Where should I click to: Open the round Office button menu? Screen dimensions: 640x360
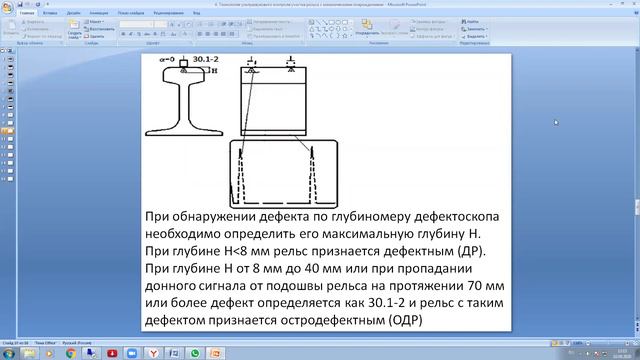7,8
